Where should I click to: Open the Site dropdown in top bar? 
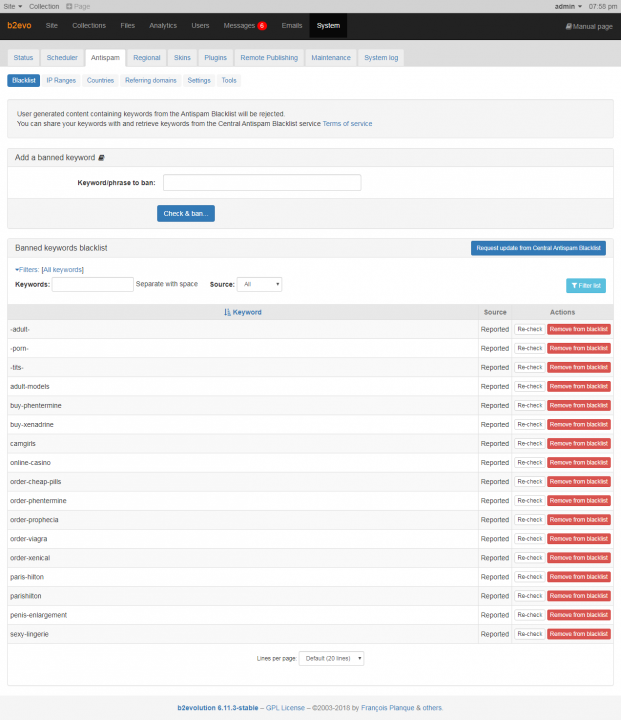click(13, 6)
